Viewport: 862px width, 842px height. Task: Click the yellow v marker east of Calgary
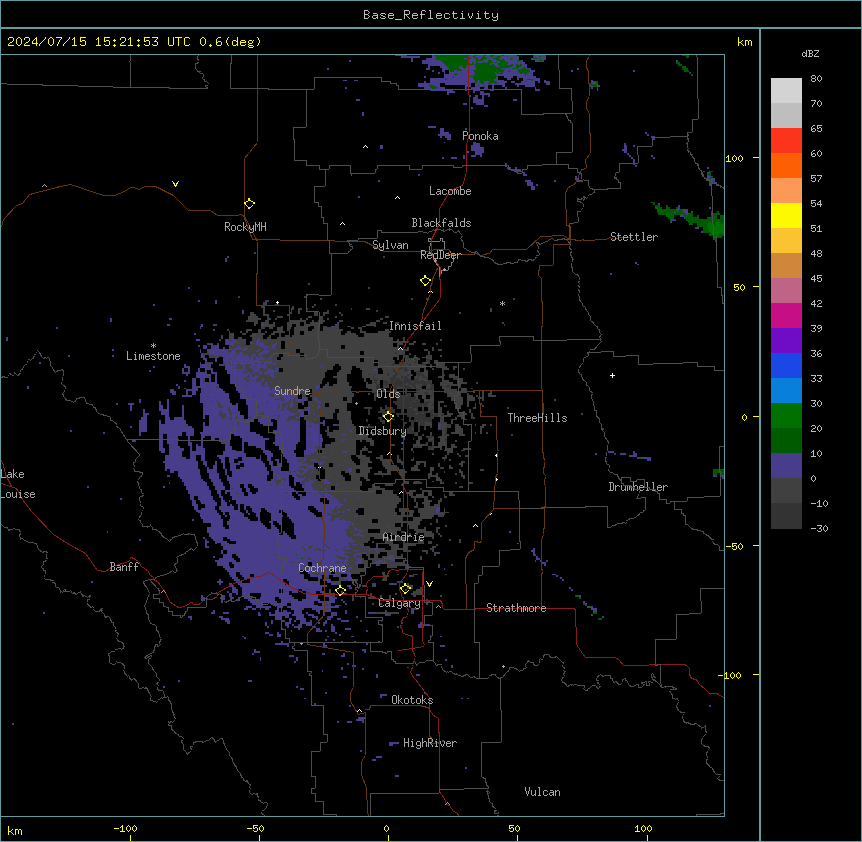429,584
